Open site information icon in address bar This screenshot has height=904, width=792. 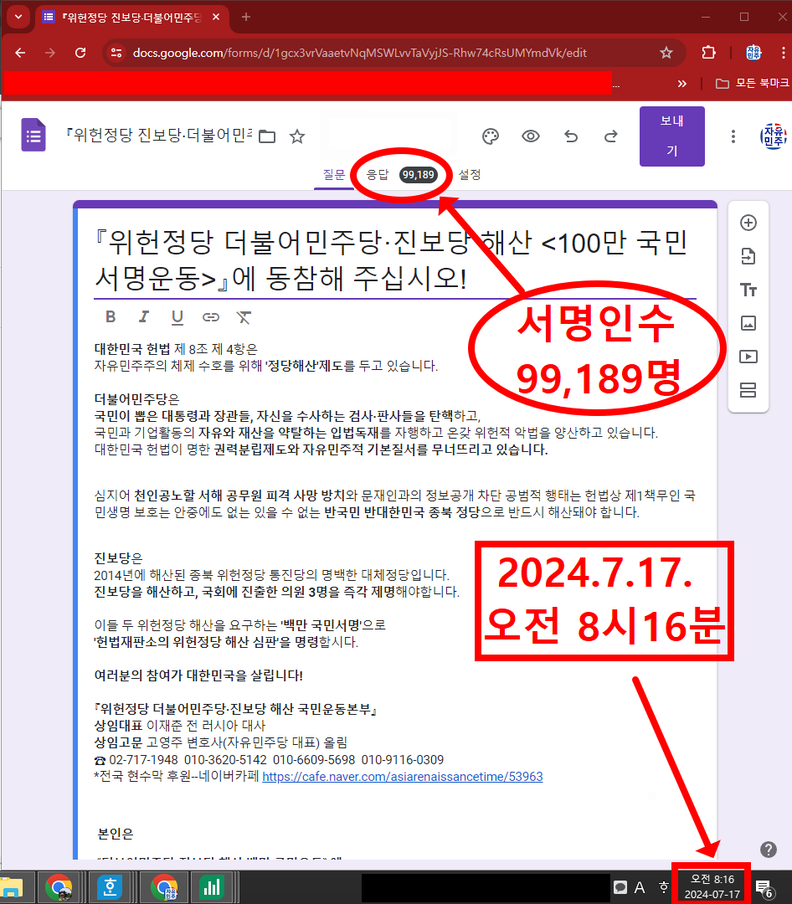pyautogui.click(x=116, y=52)
